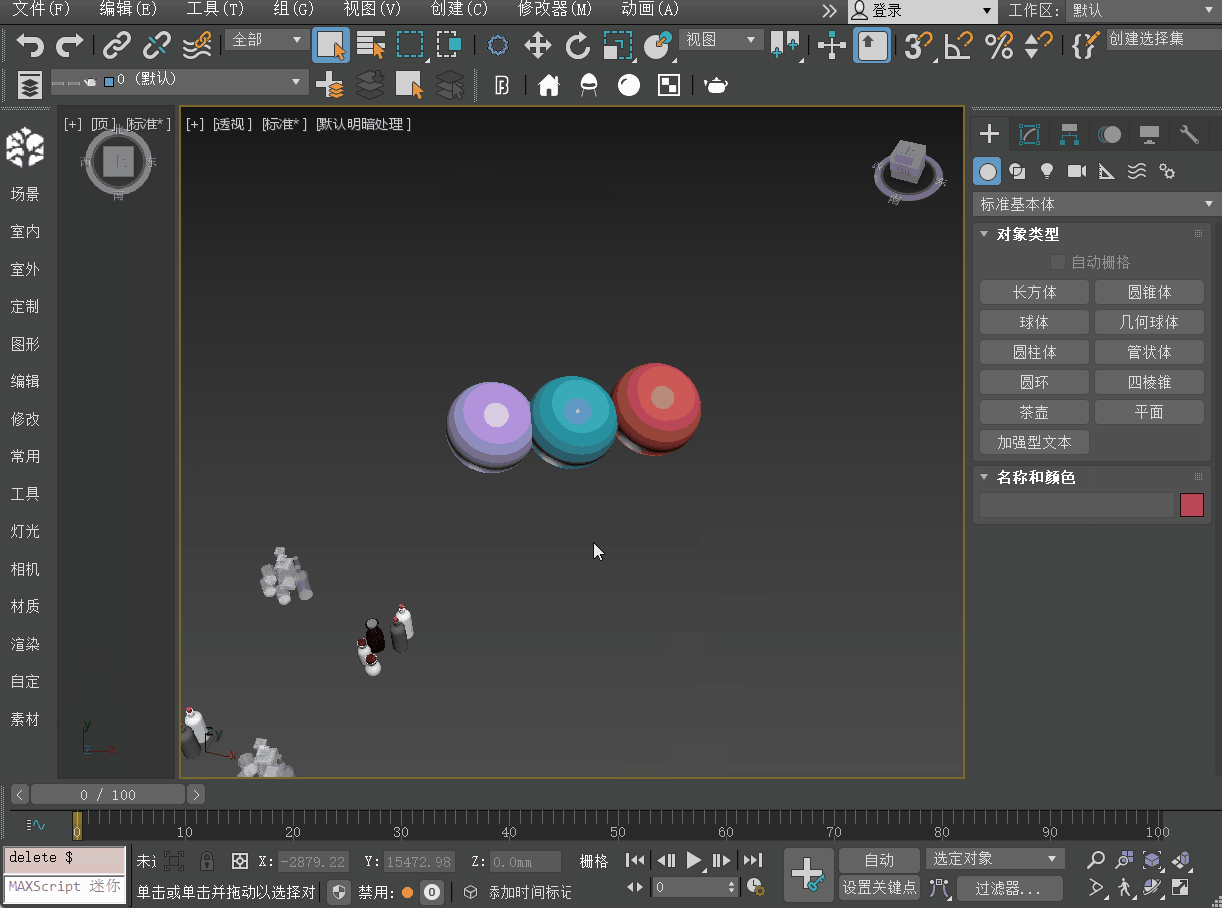
Task: Select the Shapes category icon
Action: 1017,171
